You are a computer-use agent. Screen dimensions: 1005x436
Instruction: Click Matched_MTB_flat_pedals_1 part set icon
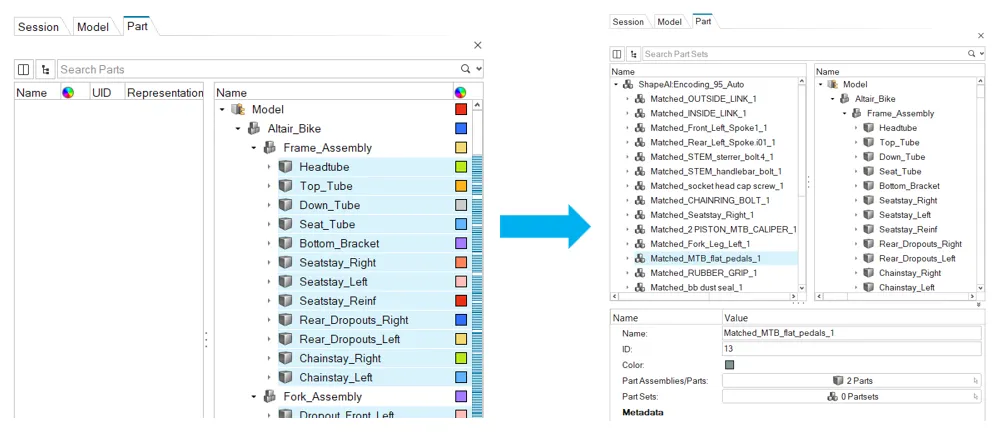pos(640,258)
